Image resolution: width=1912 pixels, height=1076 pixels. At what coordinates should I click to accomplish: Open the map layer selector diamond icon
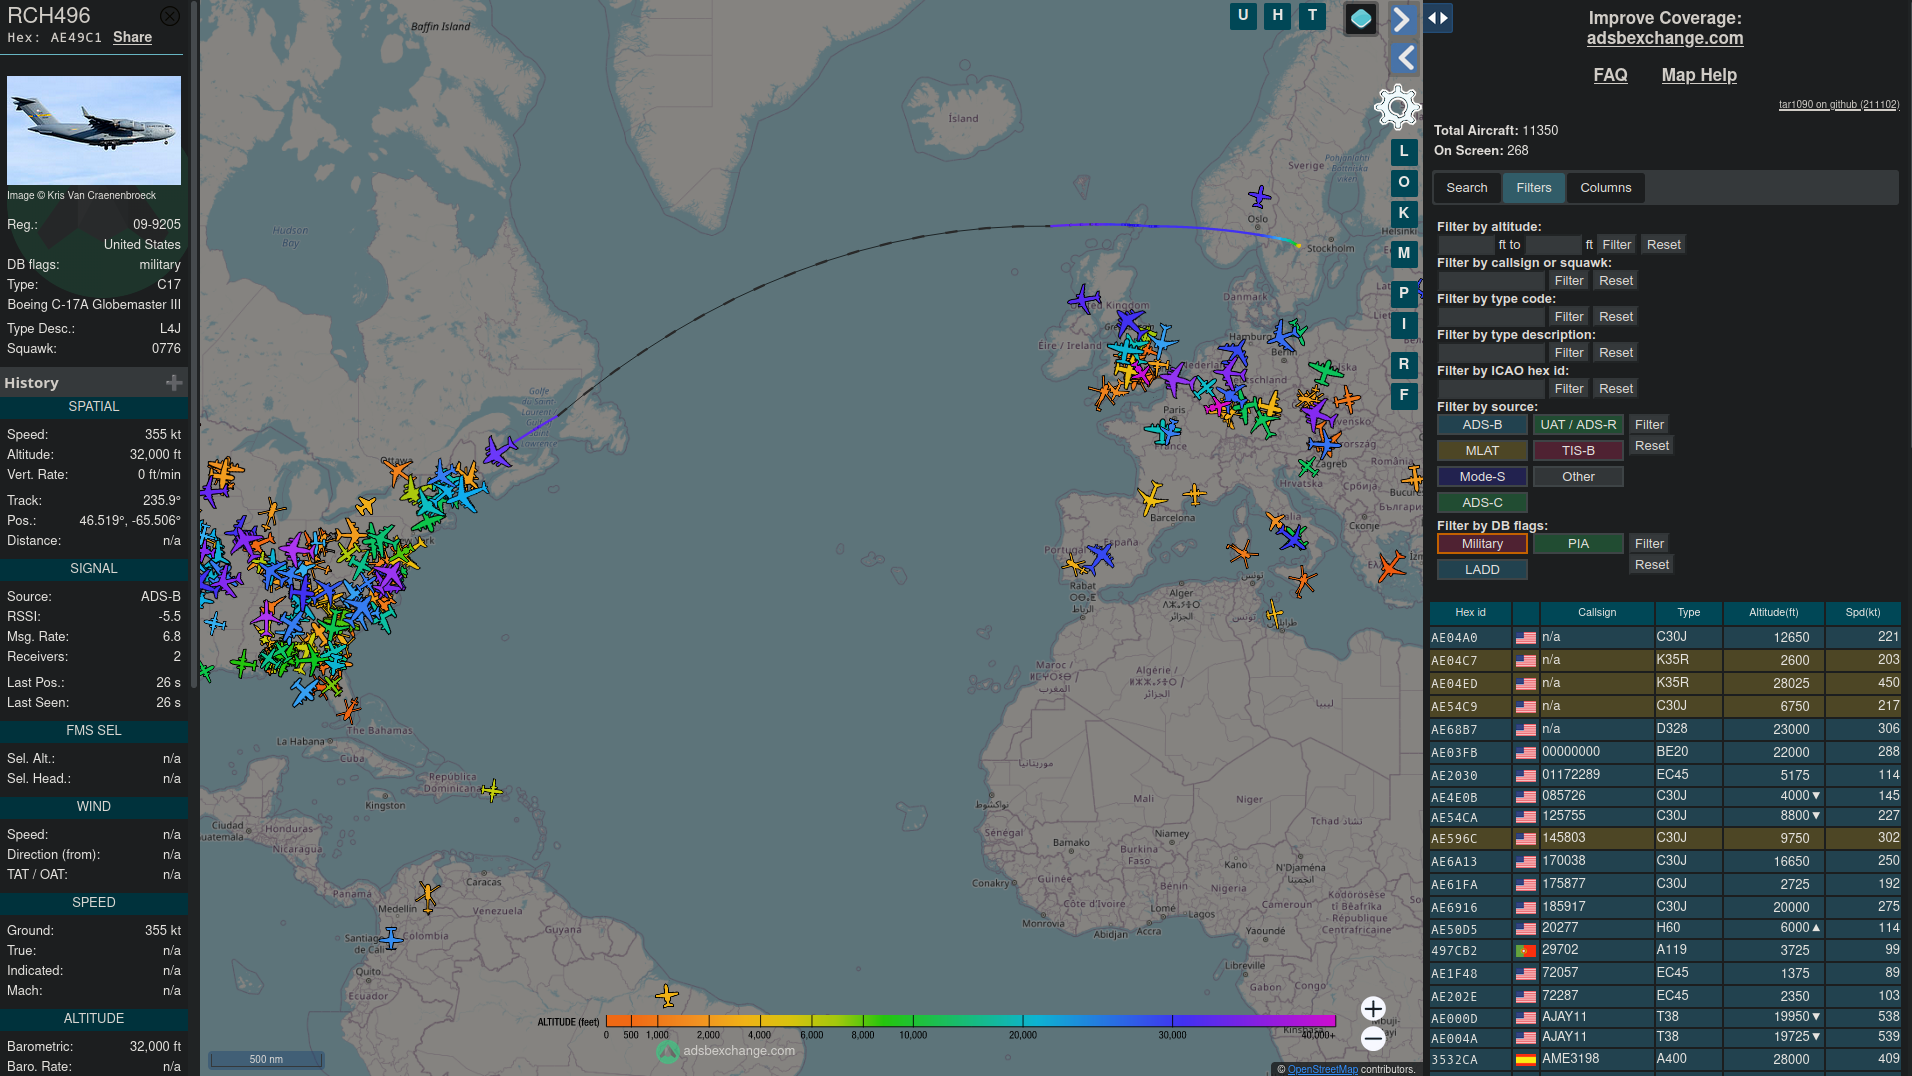pos(1361,18)
